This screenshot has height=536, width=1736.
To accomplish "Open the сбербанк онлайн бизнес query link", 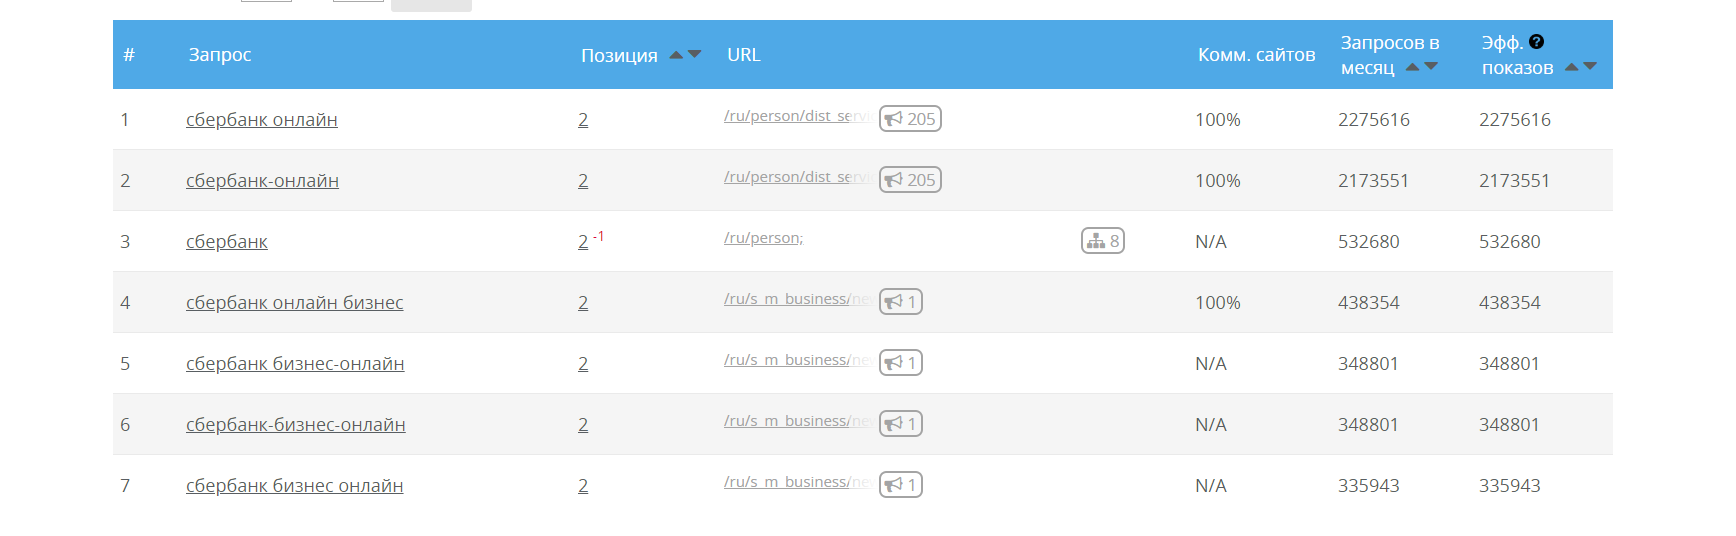I will (x=295, y=303).
